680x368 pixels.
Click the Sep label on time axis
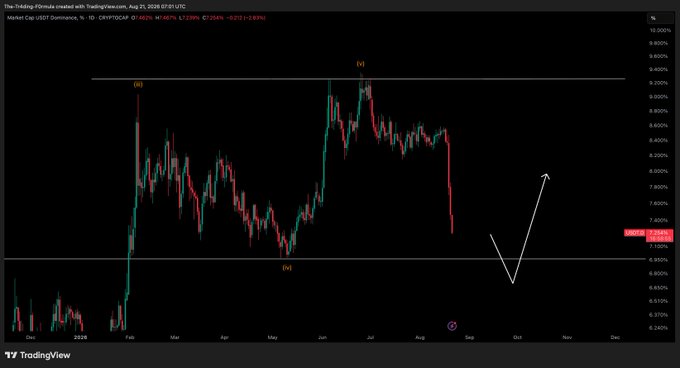click(x=470, y=337)
